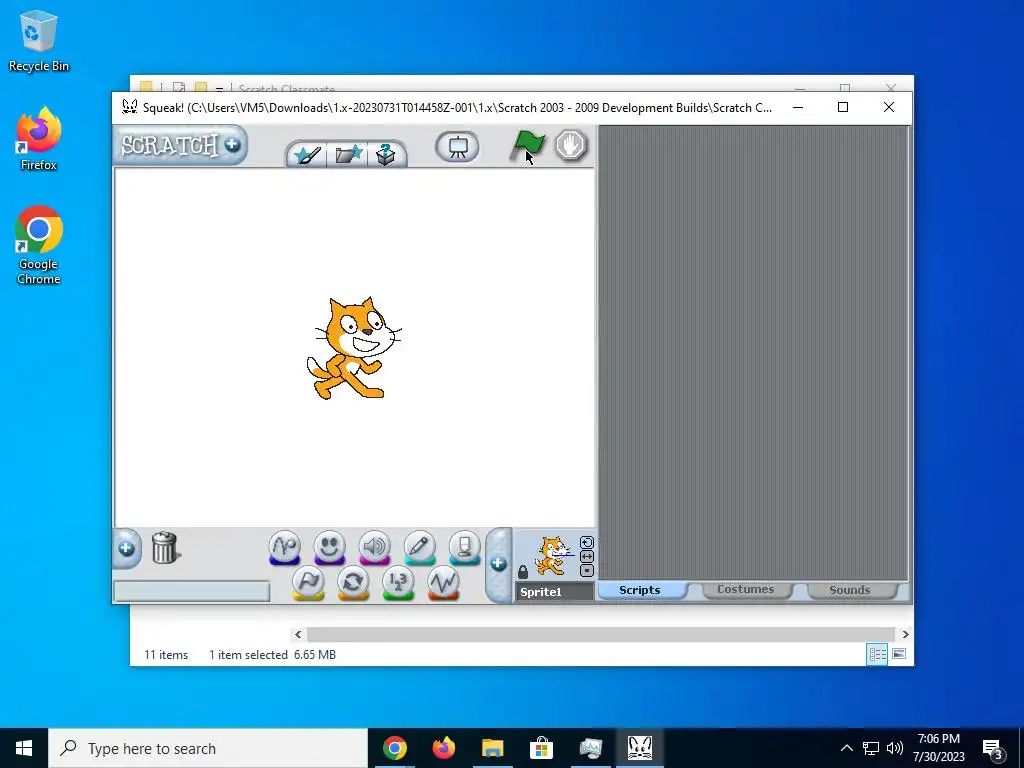Screen dimensions: 1024x768
Task: Open the Numbers 123 category bubble
Action: coord(398,583)
